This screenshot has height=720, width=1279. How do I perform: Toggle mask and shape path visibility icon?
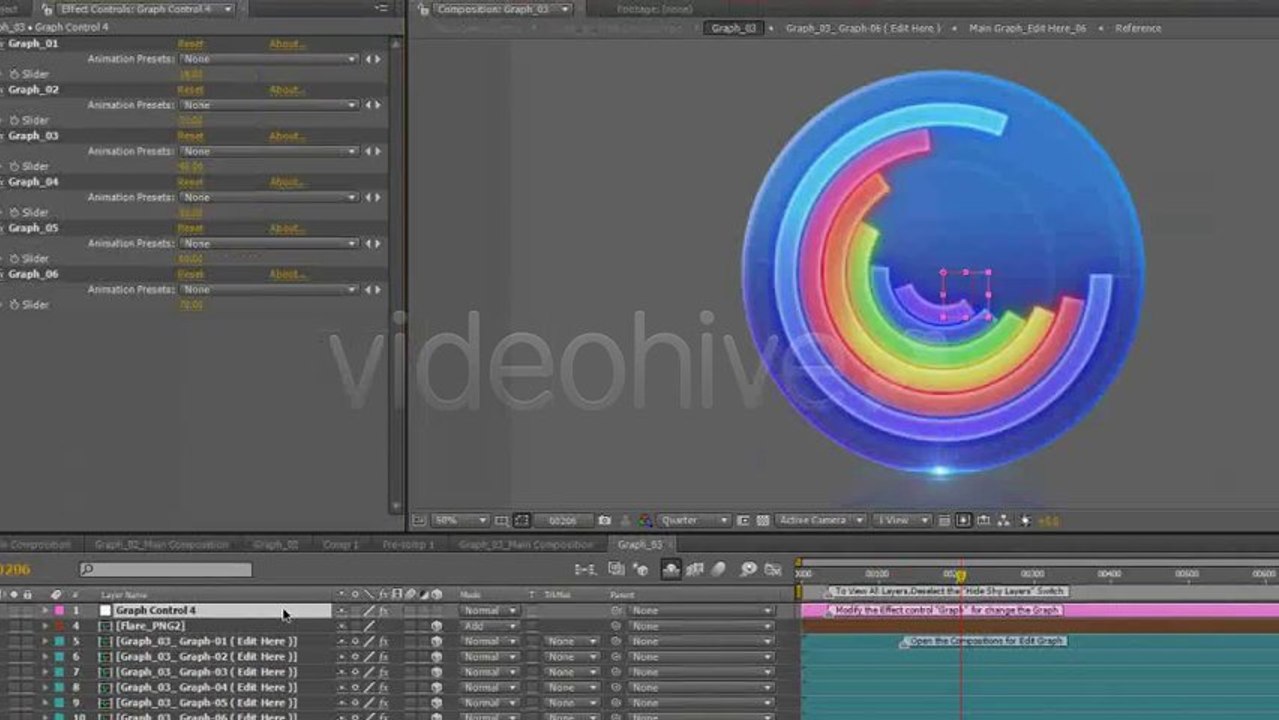point(521,520)
